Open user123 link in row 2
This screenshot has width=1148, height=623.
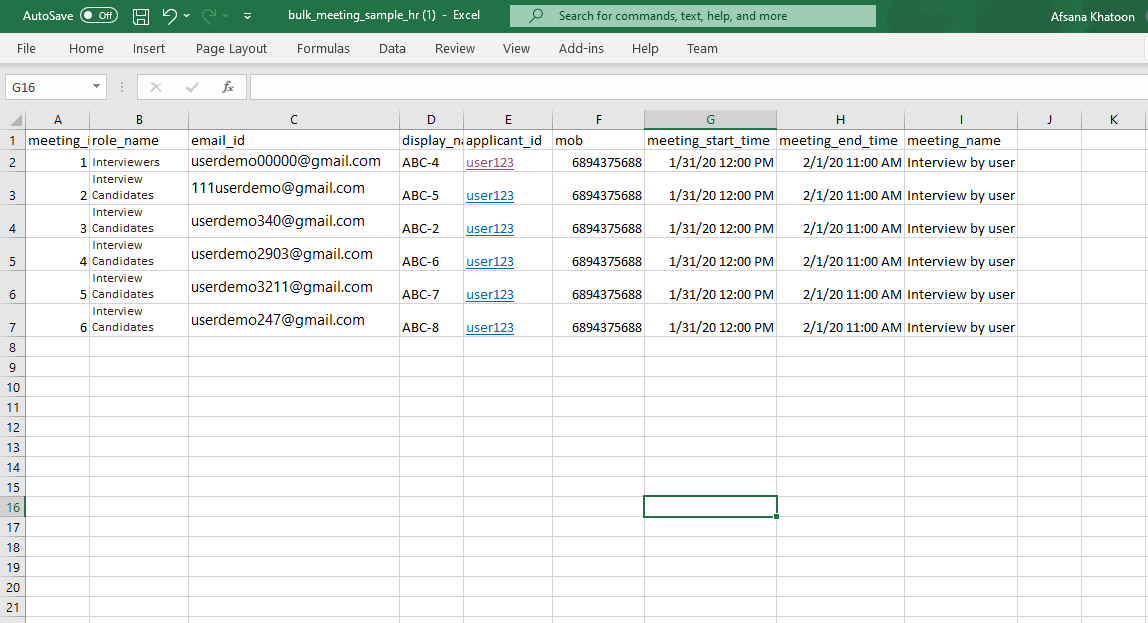tap(490, 163)
